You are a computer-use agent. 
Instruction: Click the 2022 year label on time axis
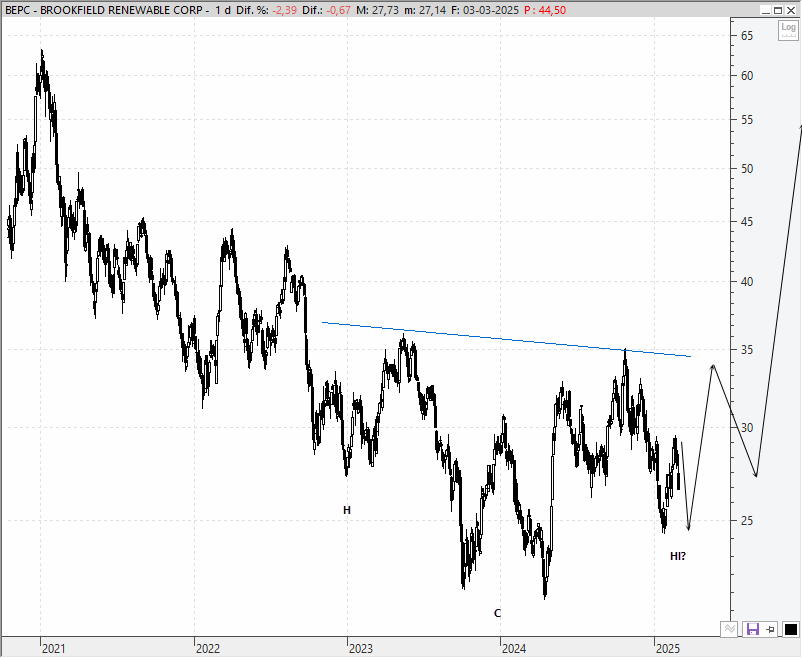208,649
